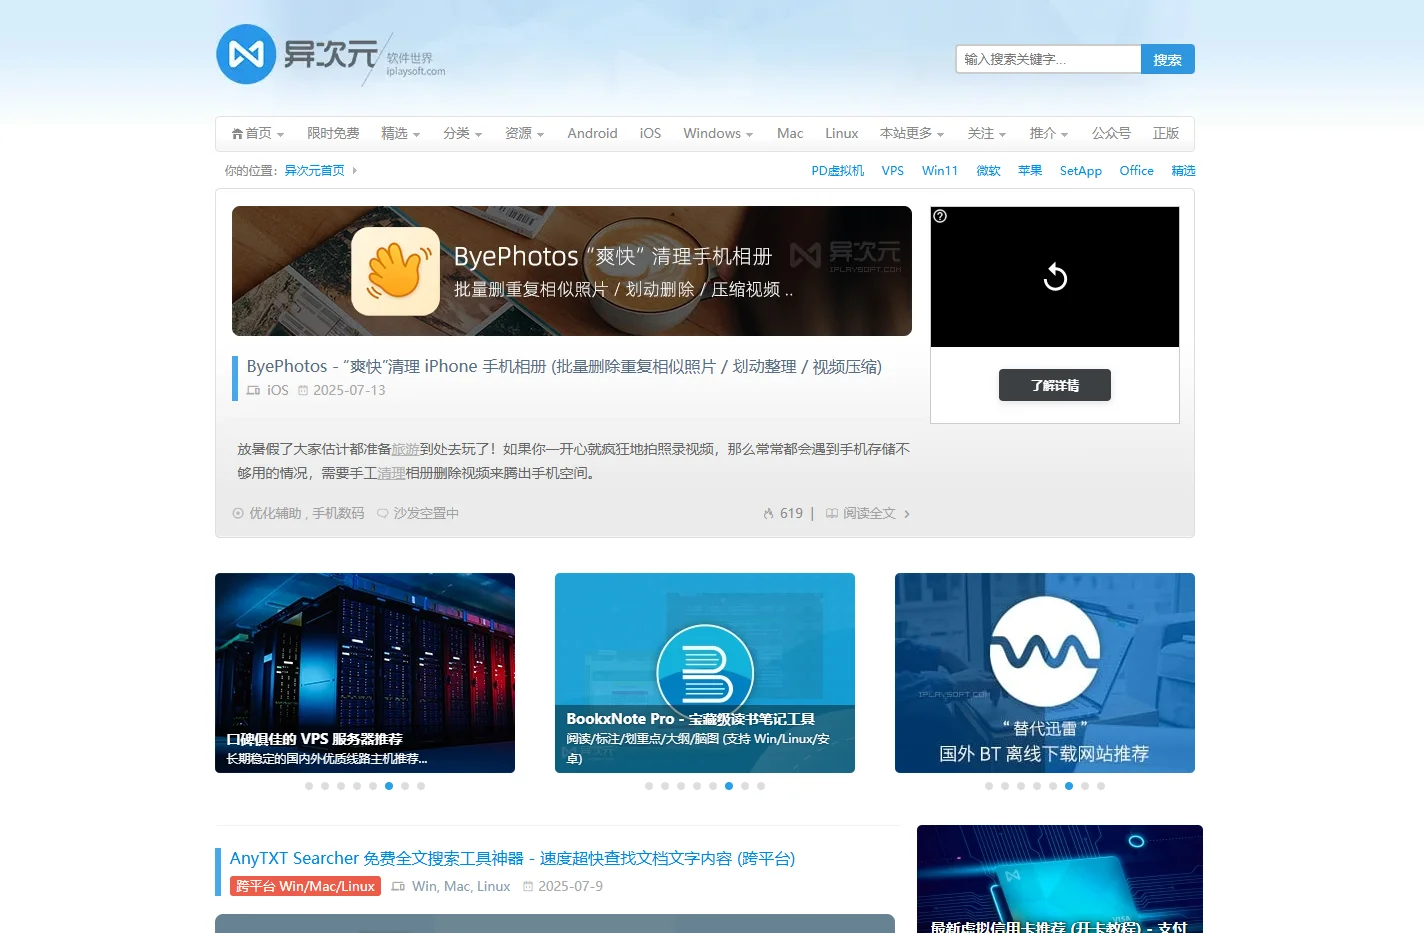The height and width of the screenshot is (933, 1424).
Task: Click the search keyword input field
Action: (x=1048, y=59)
